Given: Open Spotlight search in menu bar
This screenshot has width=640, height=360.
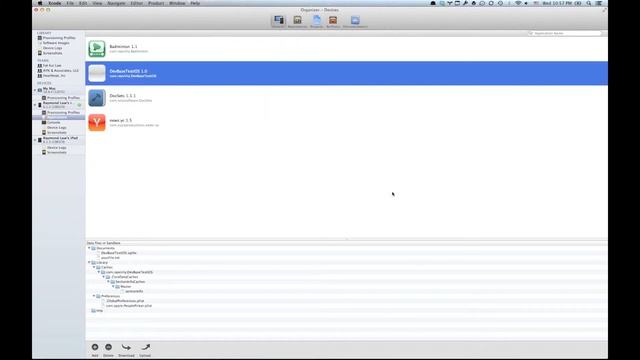Looking at the screenshot, I should point(589,3).
